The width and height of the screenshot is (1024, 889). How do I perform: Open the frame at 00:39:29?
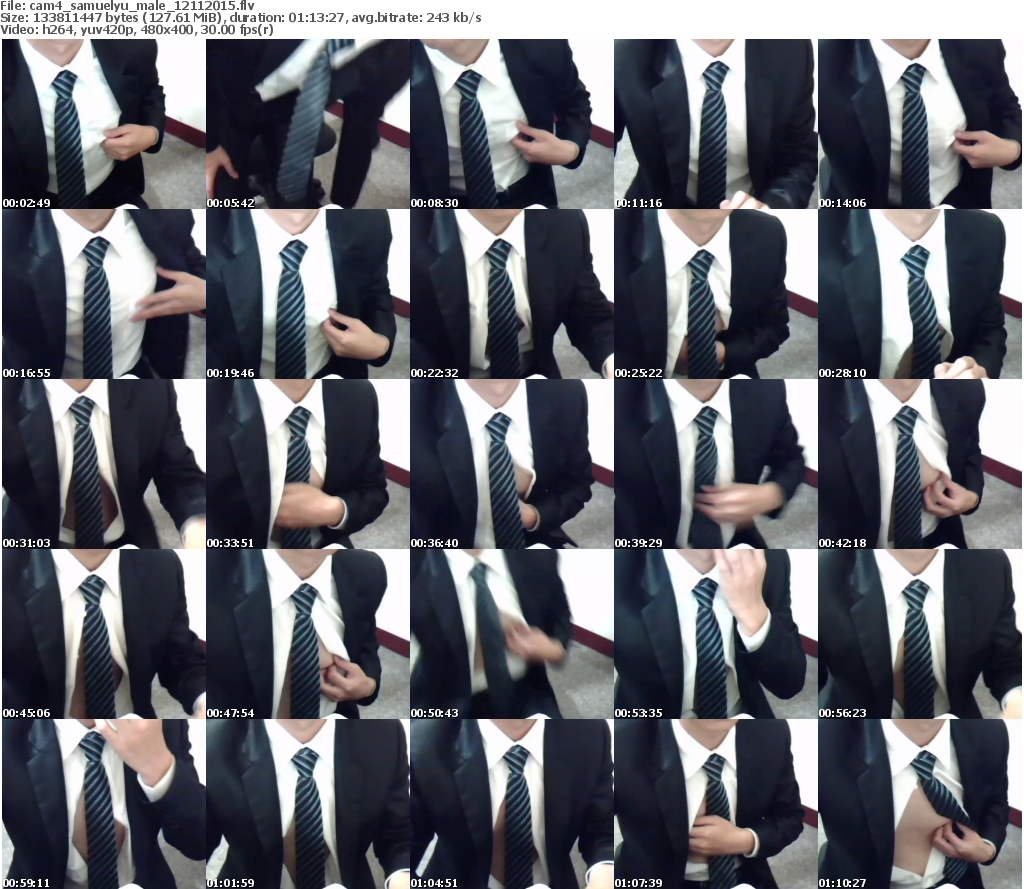click(716, 464)
